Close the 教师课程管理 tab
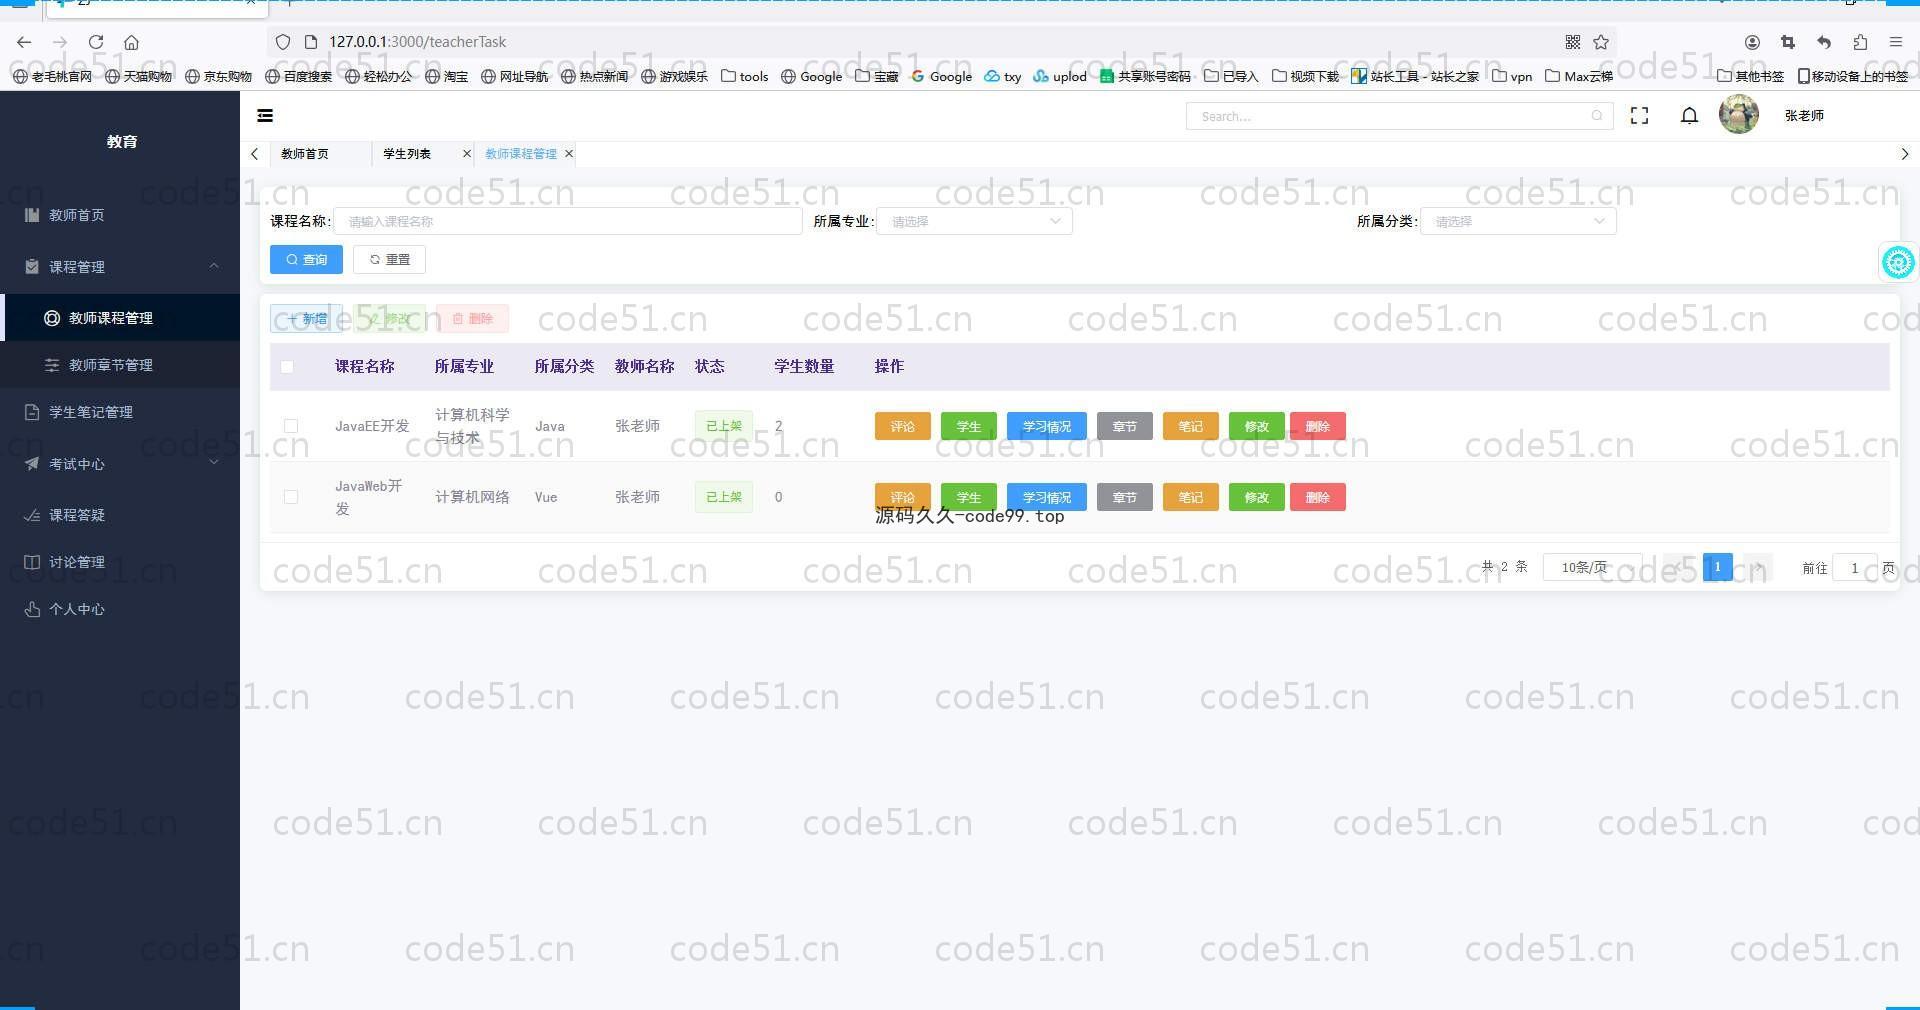 pyautogui.click(x=569, y=154)
